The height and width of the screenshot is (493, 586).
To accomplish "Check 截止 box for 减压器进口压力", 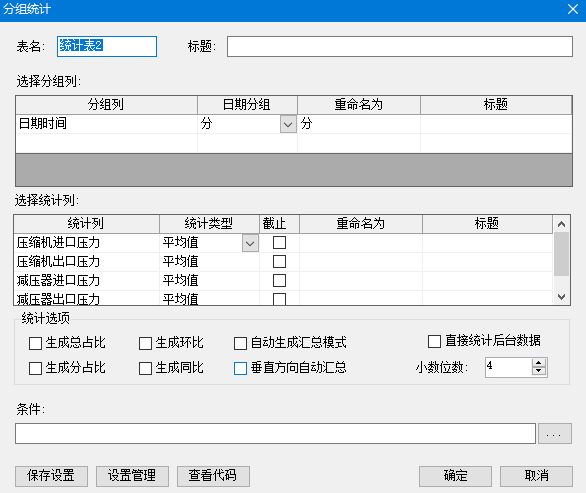I will point(279,281).
